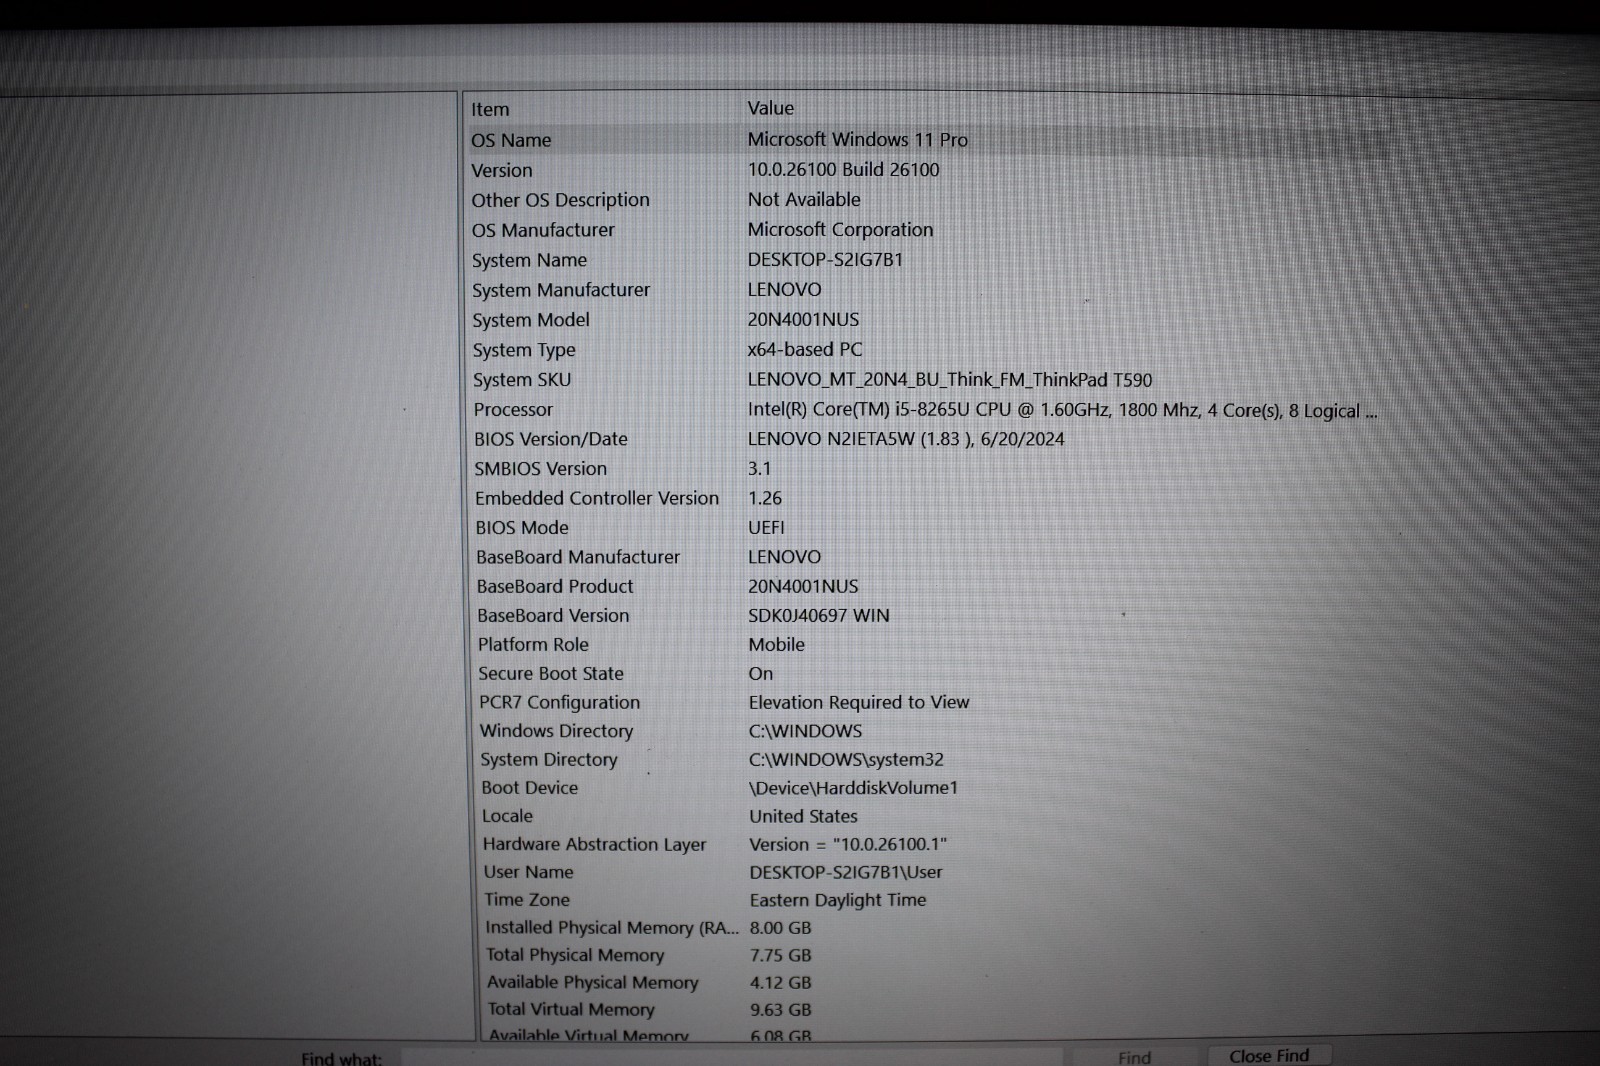1600x1066 pixels.
Task: Select the Other OS Description row
Action: pos(930,200)
